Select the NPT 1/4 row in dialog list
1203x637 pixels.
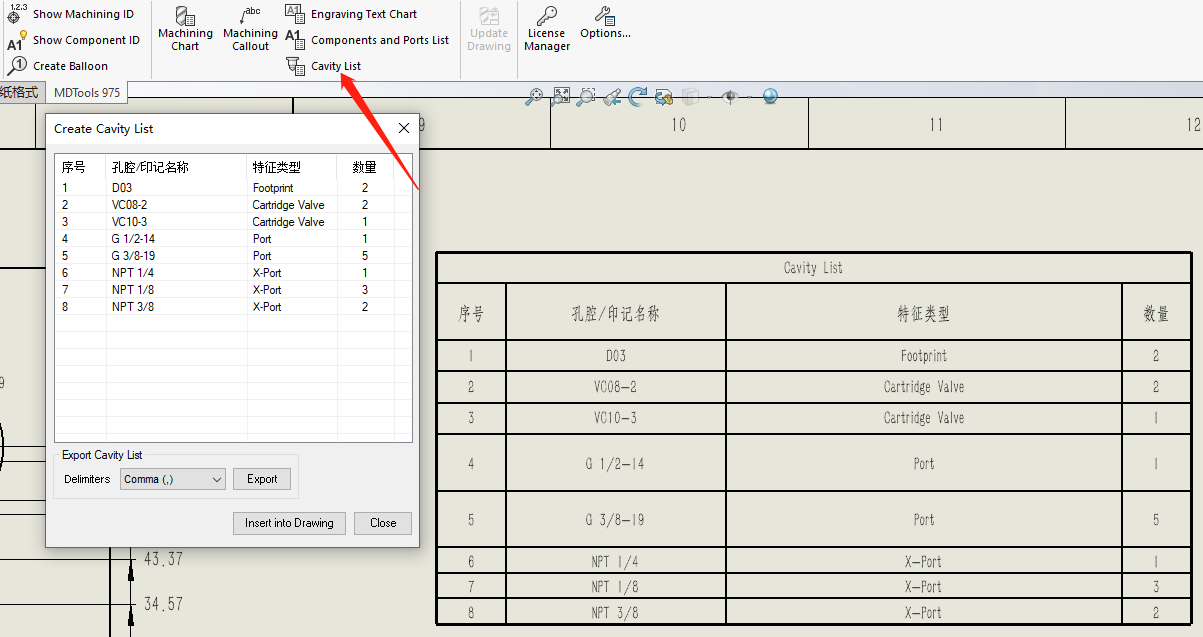(232, 273)
